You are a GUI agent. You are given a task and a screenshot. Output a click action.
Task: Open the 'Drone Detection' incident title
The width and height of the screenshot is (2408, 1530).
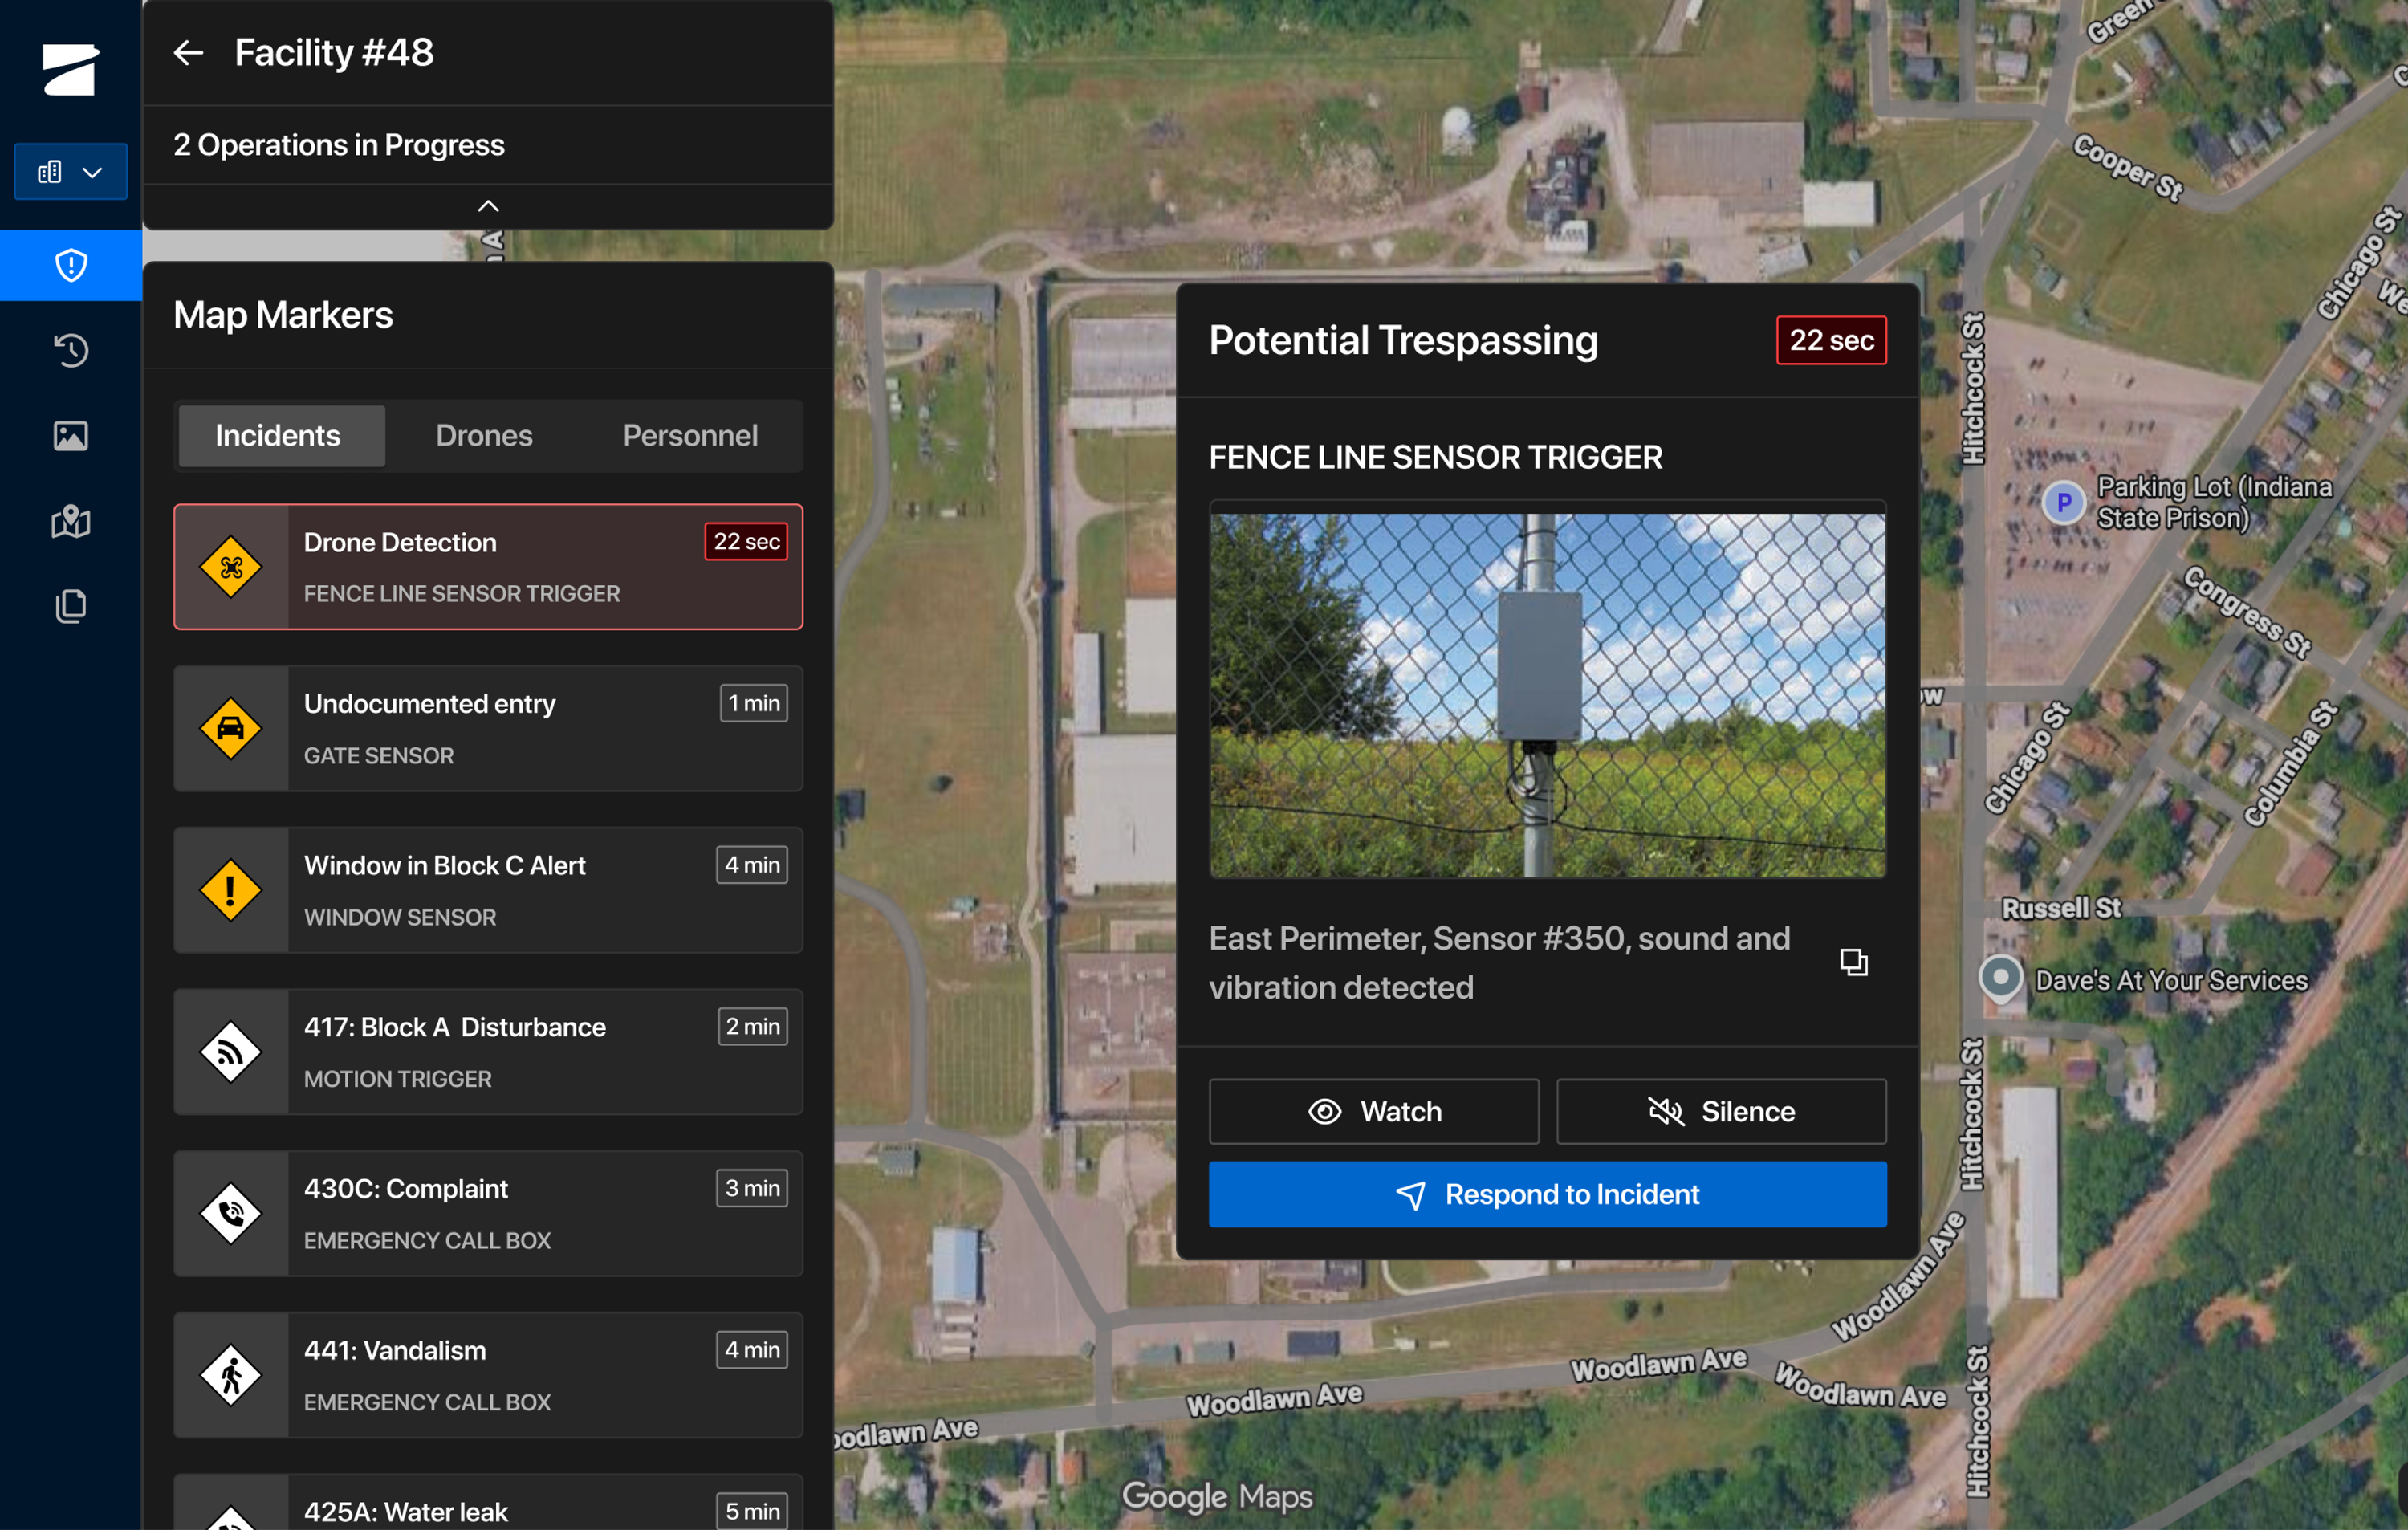tap(400, 542)
